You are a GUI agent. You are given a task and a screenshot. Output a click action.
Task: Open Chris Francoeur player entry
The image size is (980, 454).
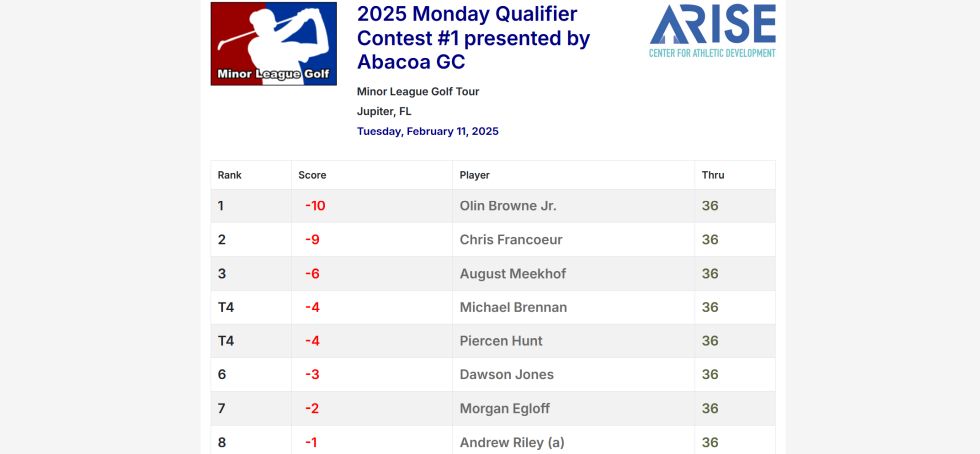pos(511,240)
